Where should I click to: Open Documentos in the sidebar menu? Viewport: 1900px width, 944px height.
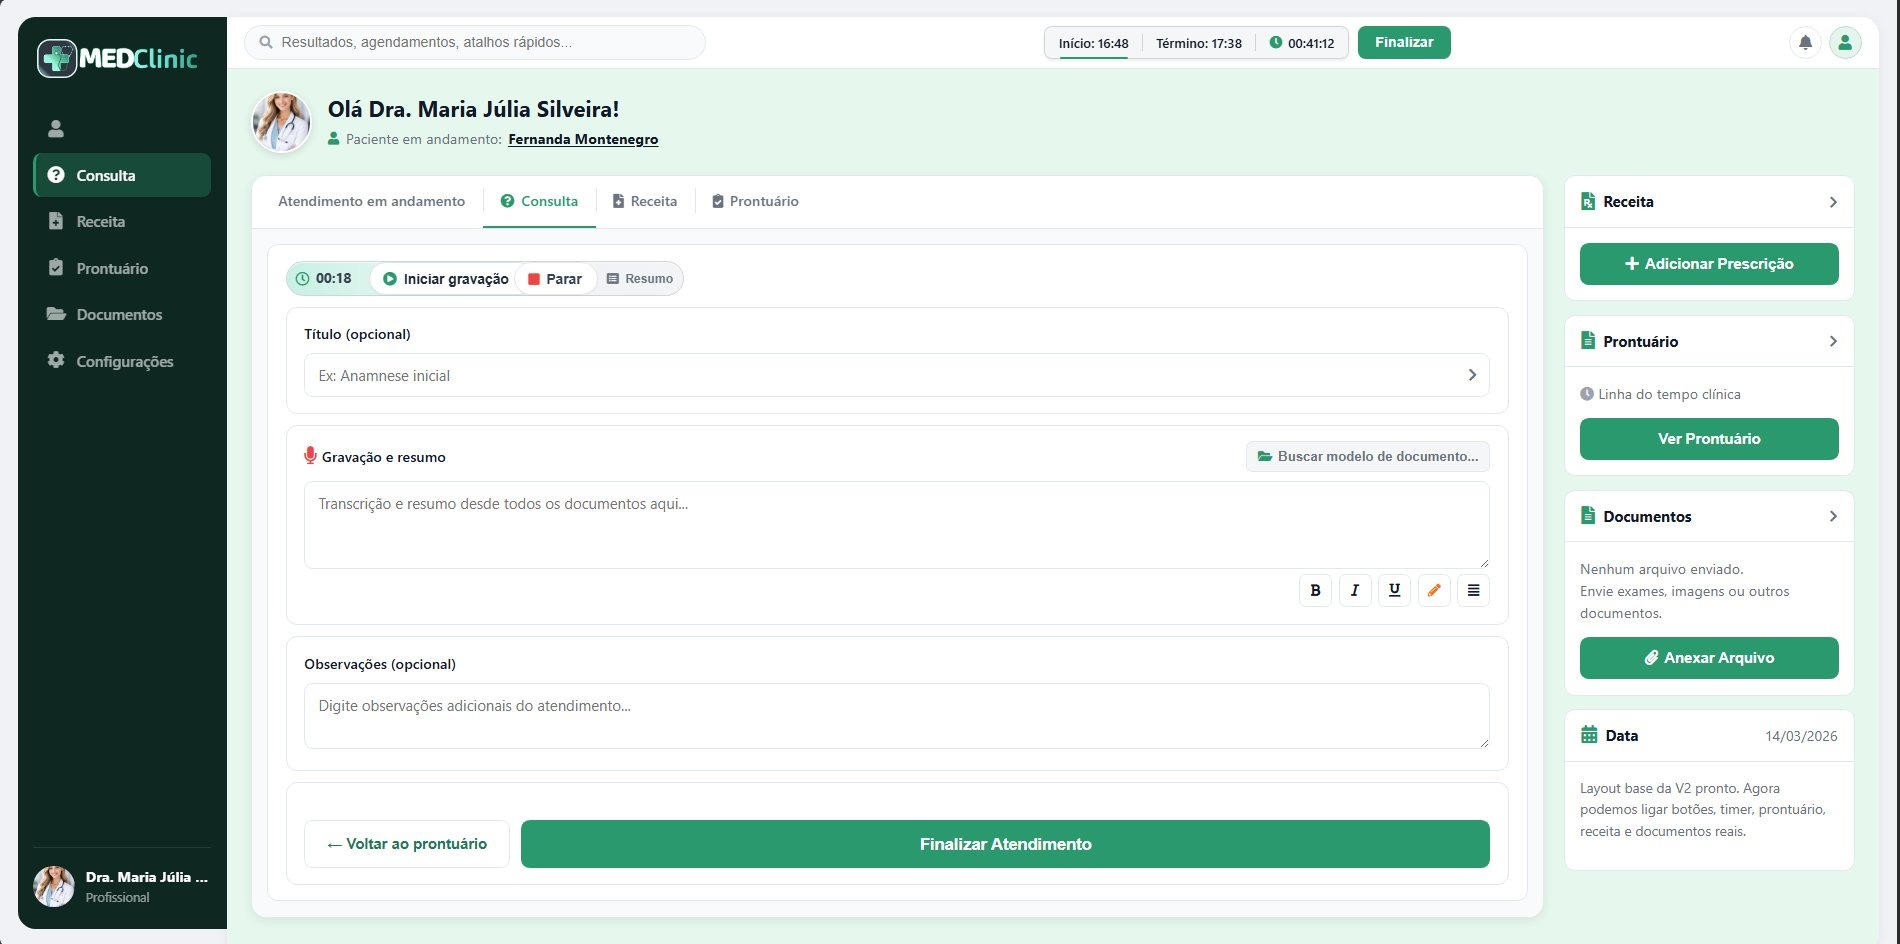(x=119, y=315)
